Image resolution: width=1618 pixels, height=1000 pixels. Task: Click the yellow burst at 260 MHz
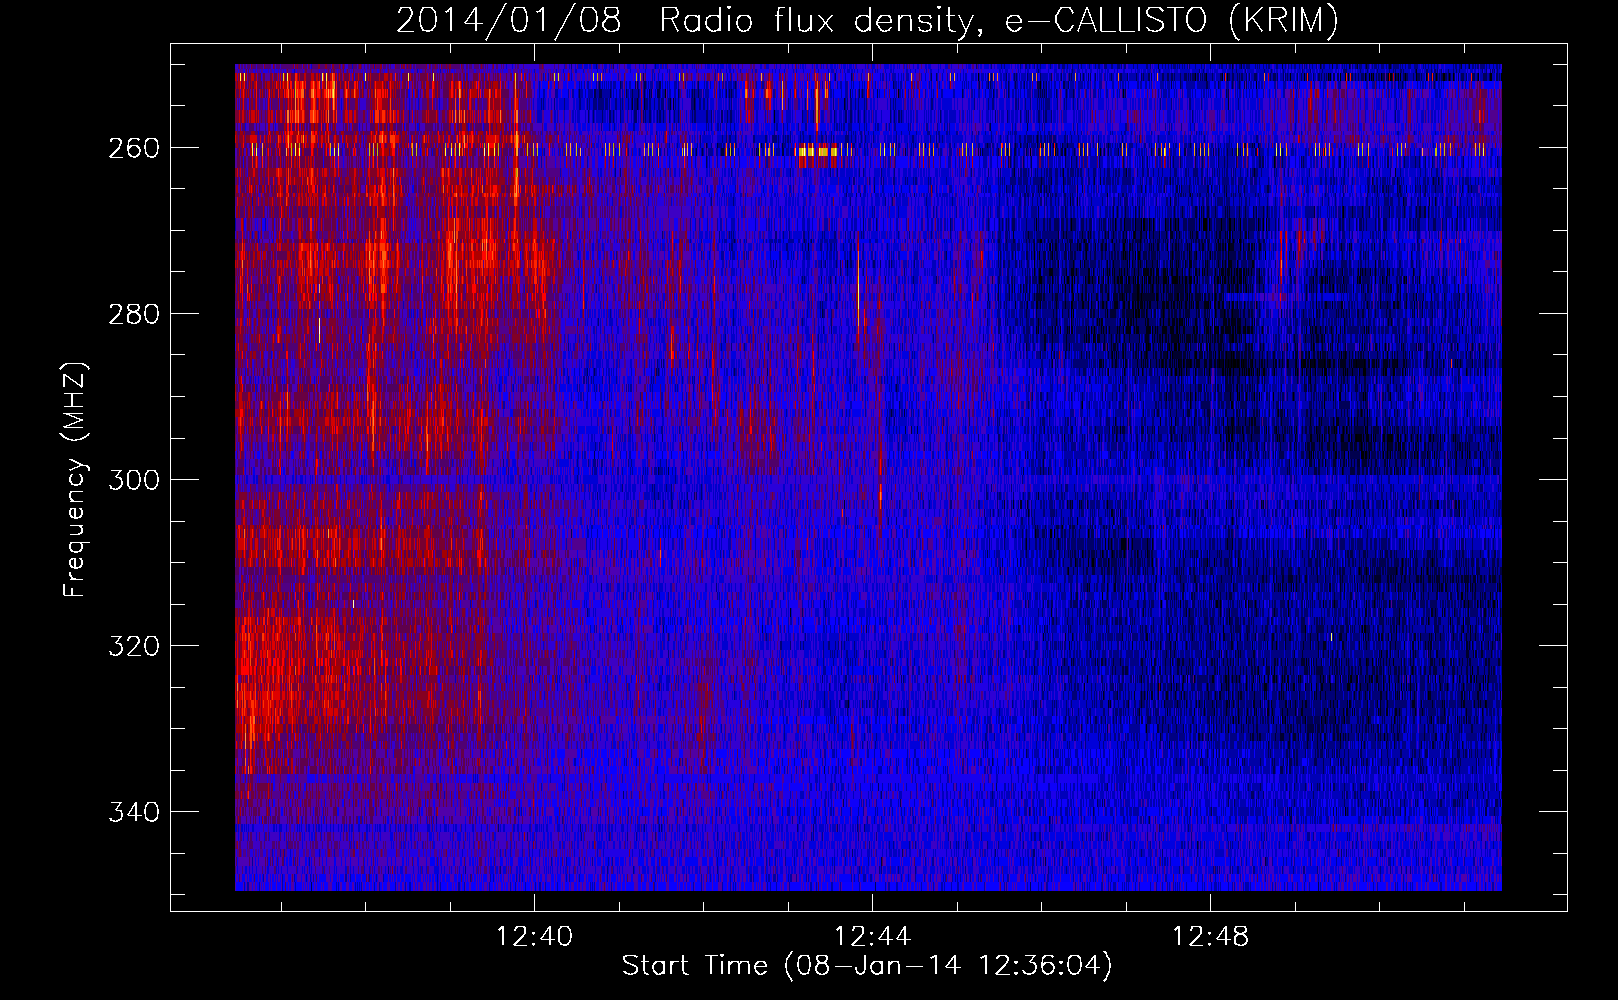pos(818,153)
